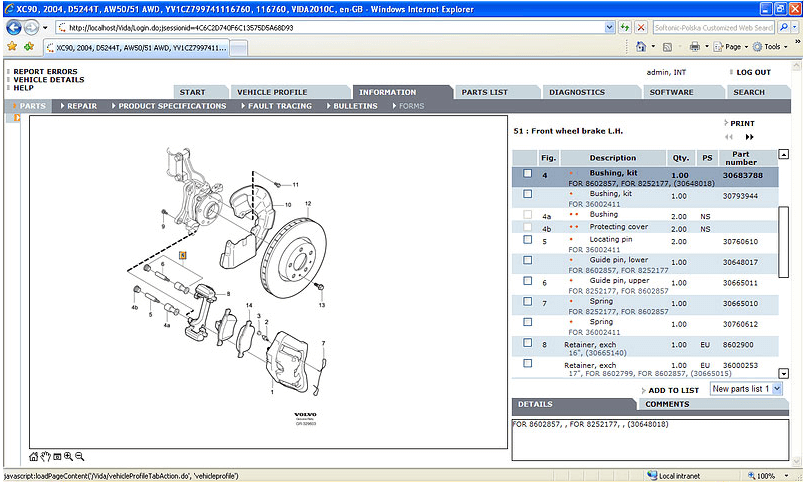
Task: Click Add to Favorites star-plus icon
Action: coord(29,46)
